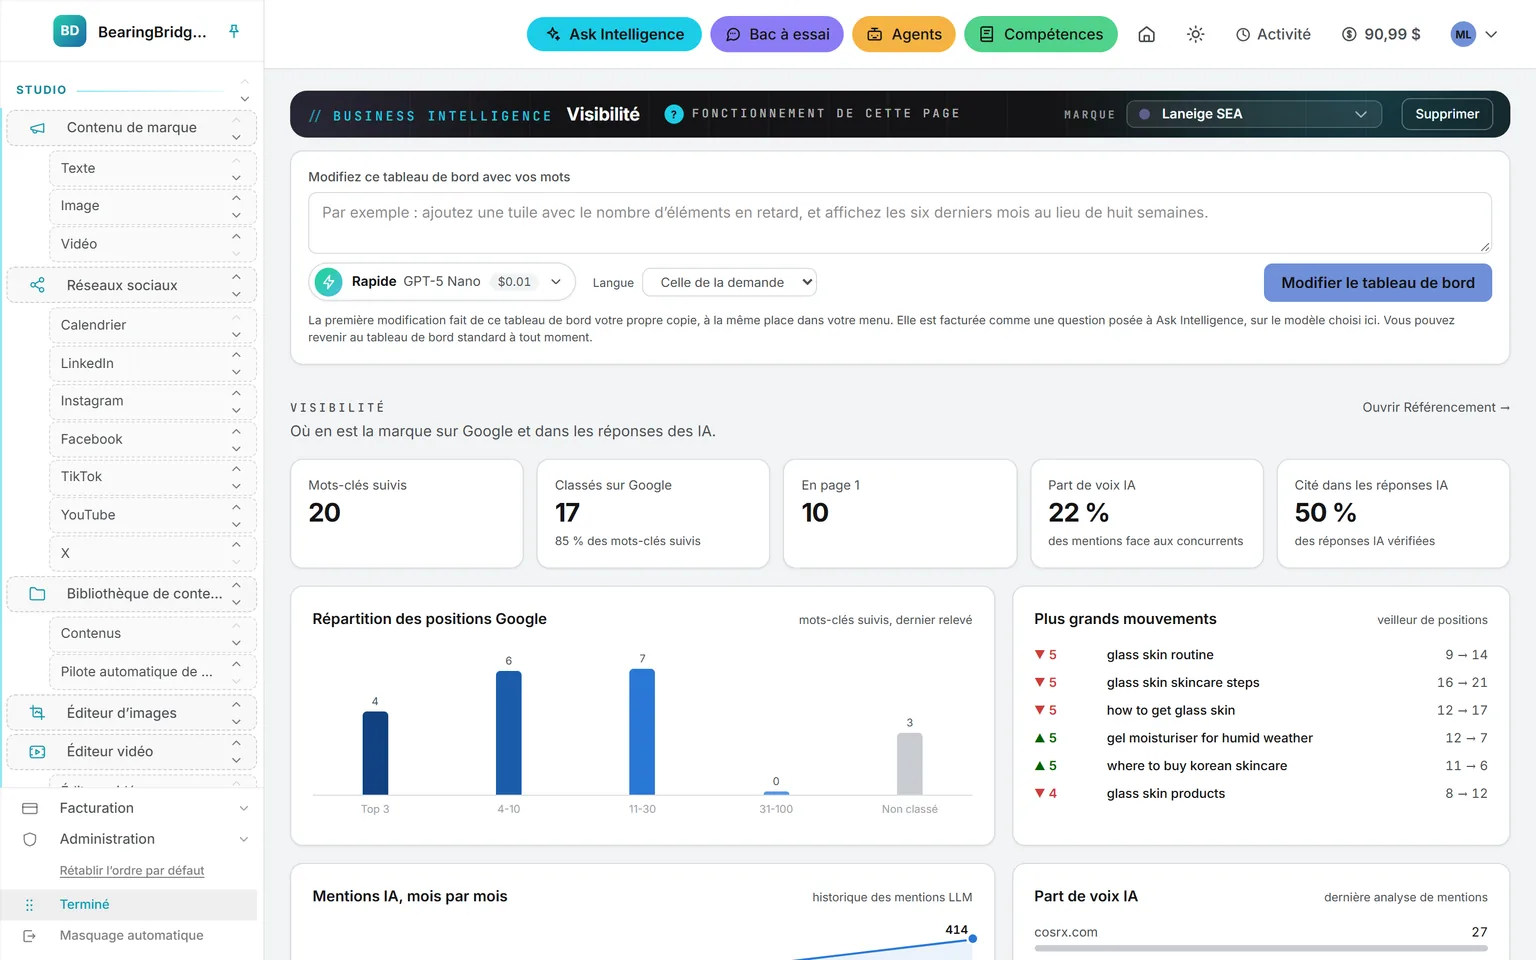Move Instagram down with its arrow
Viewport: 1536px width, 960px height.
pyautogui.click(x=236, y=410)
